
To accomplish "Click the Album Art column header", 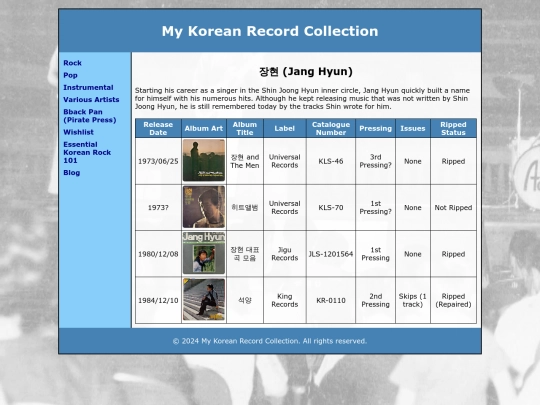I will [x=204, y=128].
